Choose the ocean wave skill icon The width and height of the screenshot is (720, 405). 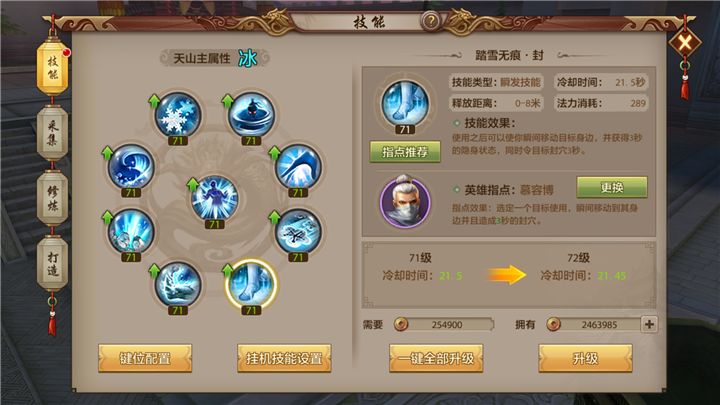tap(131, 167)
